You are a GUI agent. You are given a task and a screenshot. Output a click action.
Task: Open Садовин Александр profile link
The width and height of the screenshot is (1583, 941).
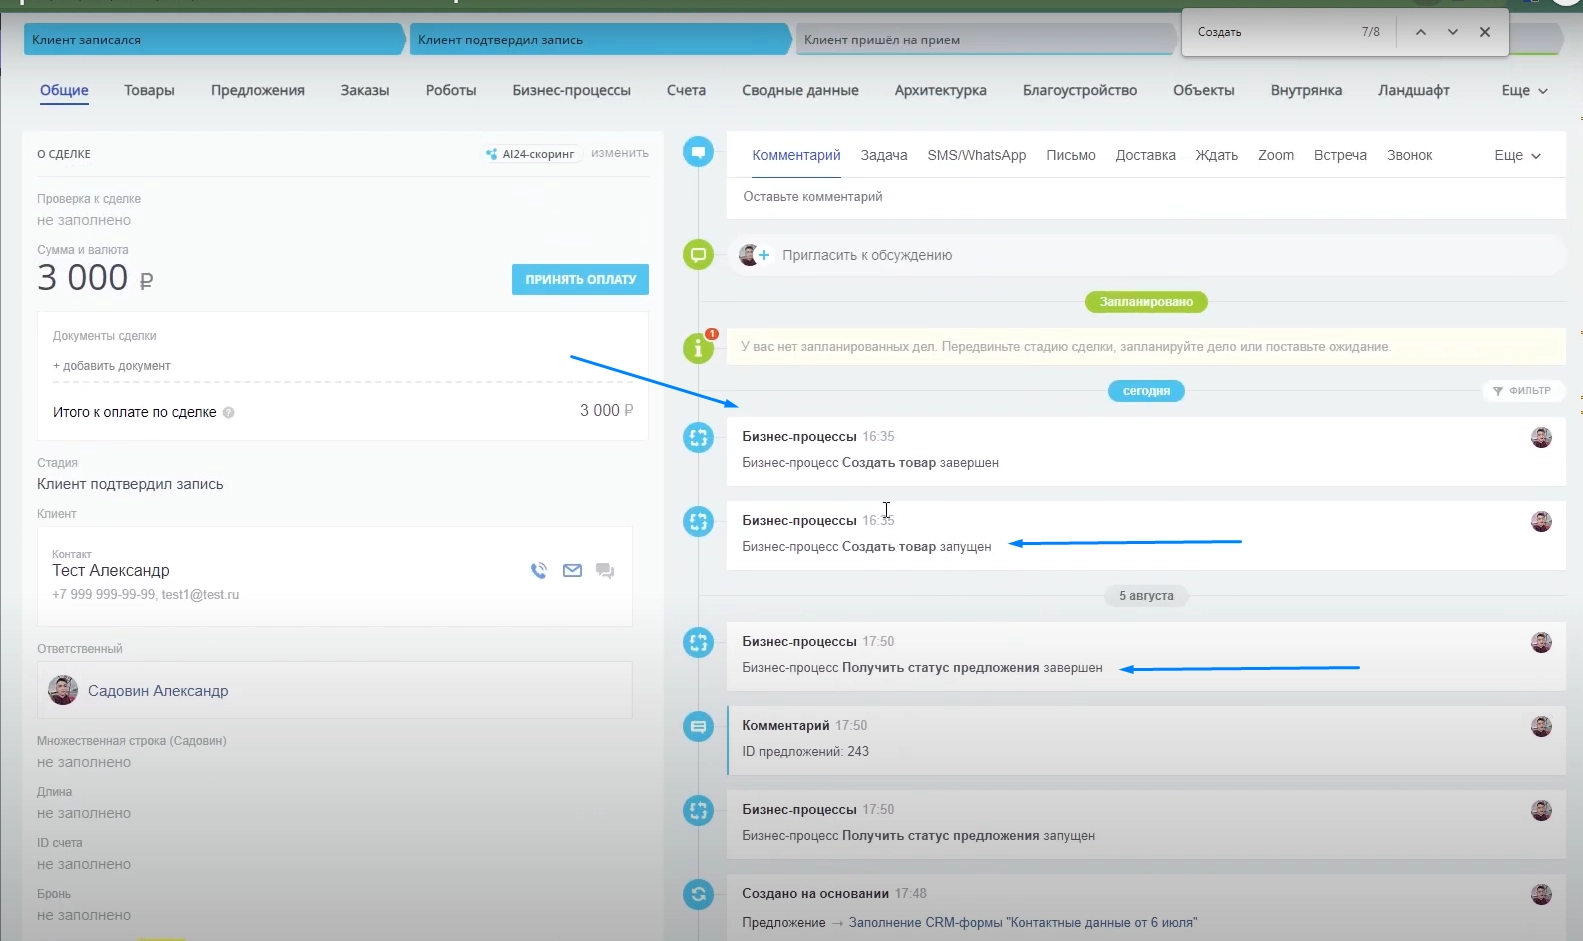tap(158, 691)
